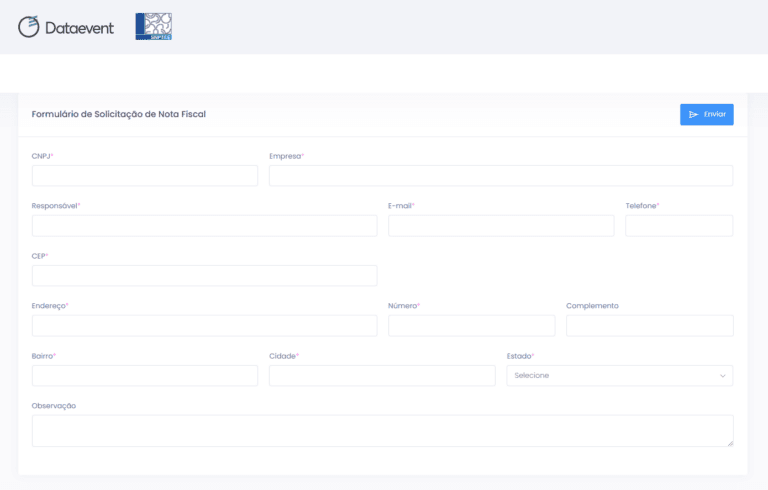Focus the Endereço text field

pos(205,326)
